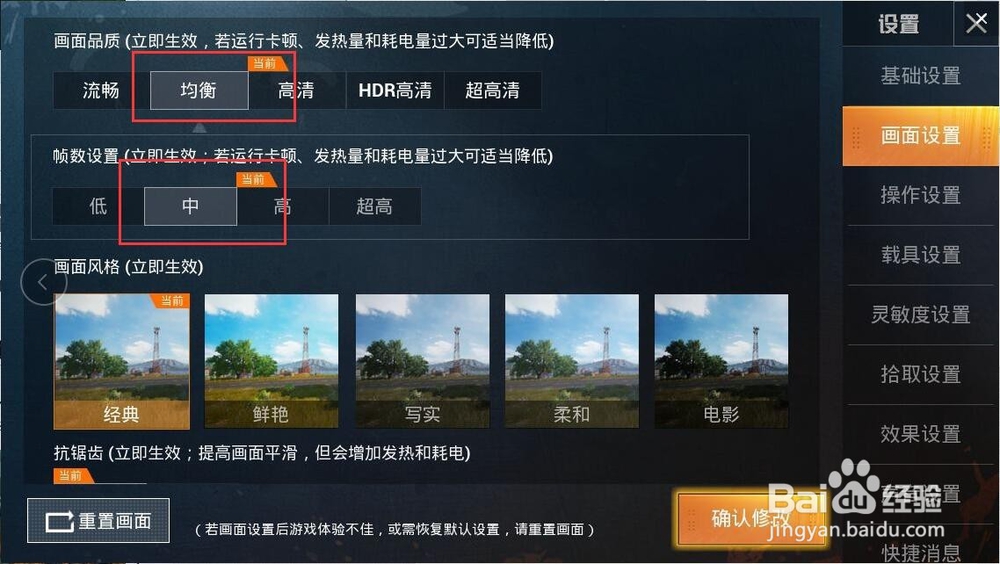This screenshot has height=564, width=1000.
Task: Pick the 经典 style thumbnail
Action: coord(121,361)
